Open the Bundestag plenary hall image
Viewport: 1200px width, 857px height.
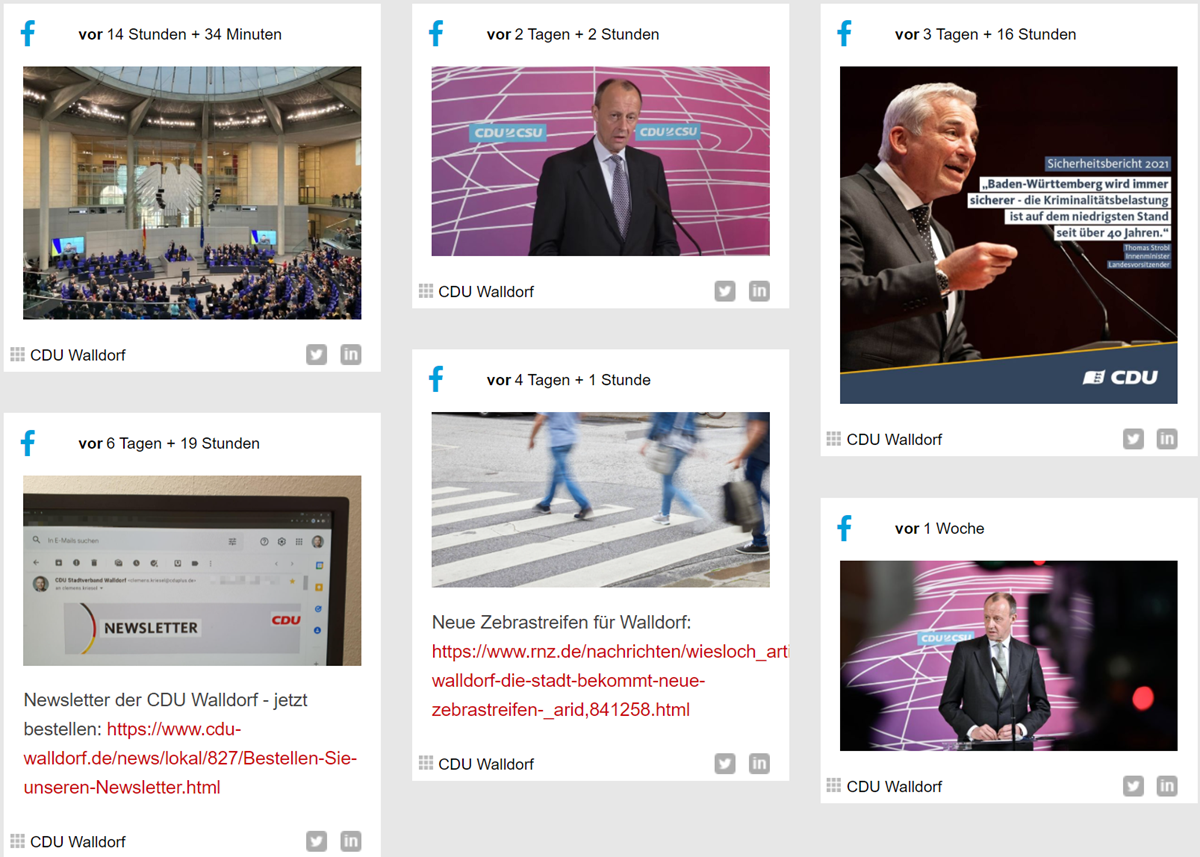click(192, 193)
